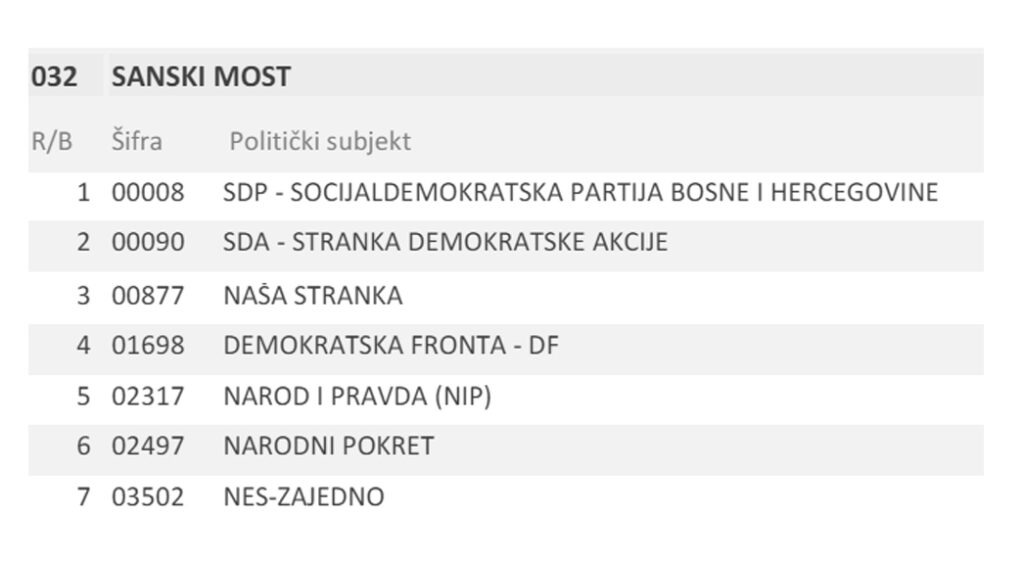Screen dimensions: 1024x563
Task: Select the NARODNI POKRET entry
Action: [329, 446]
